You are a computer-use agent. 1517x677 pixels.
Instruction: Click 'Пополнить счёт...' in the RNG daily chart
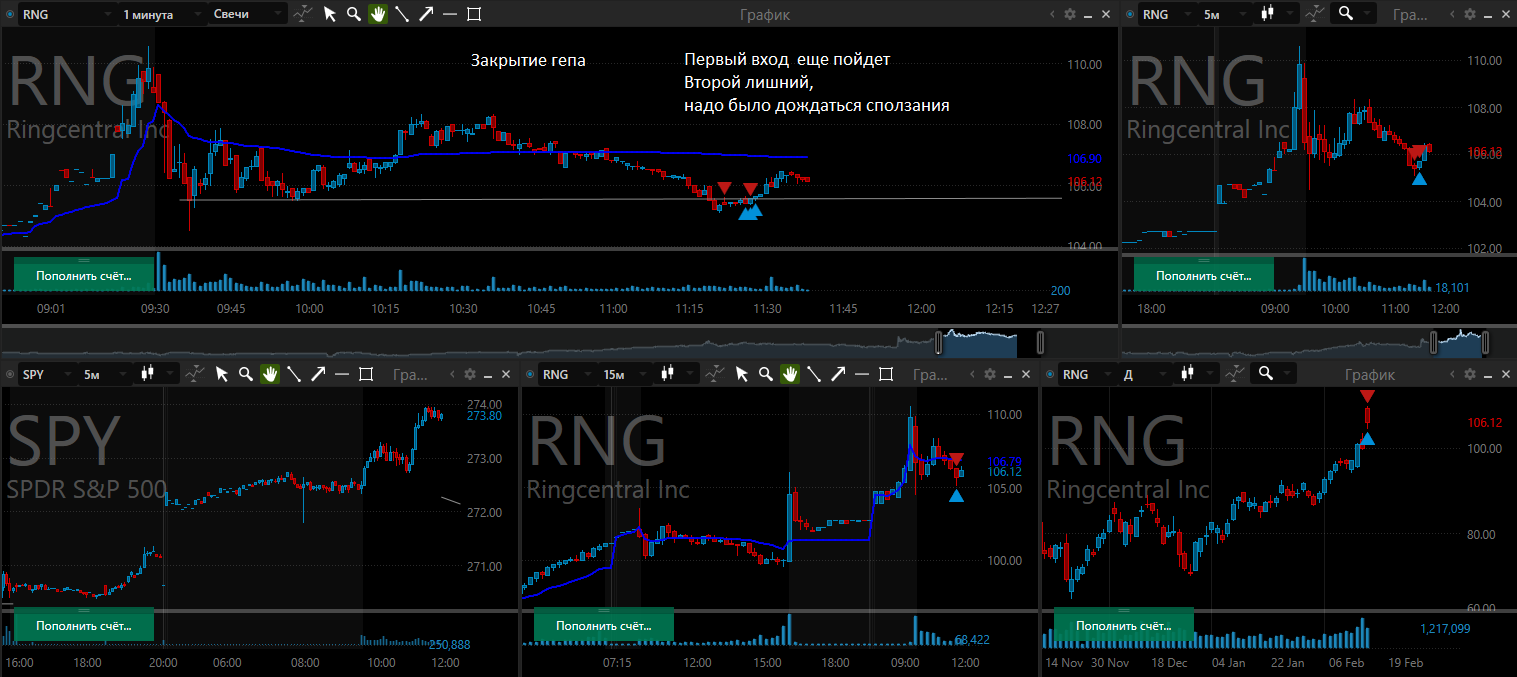pos(1123,625)
